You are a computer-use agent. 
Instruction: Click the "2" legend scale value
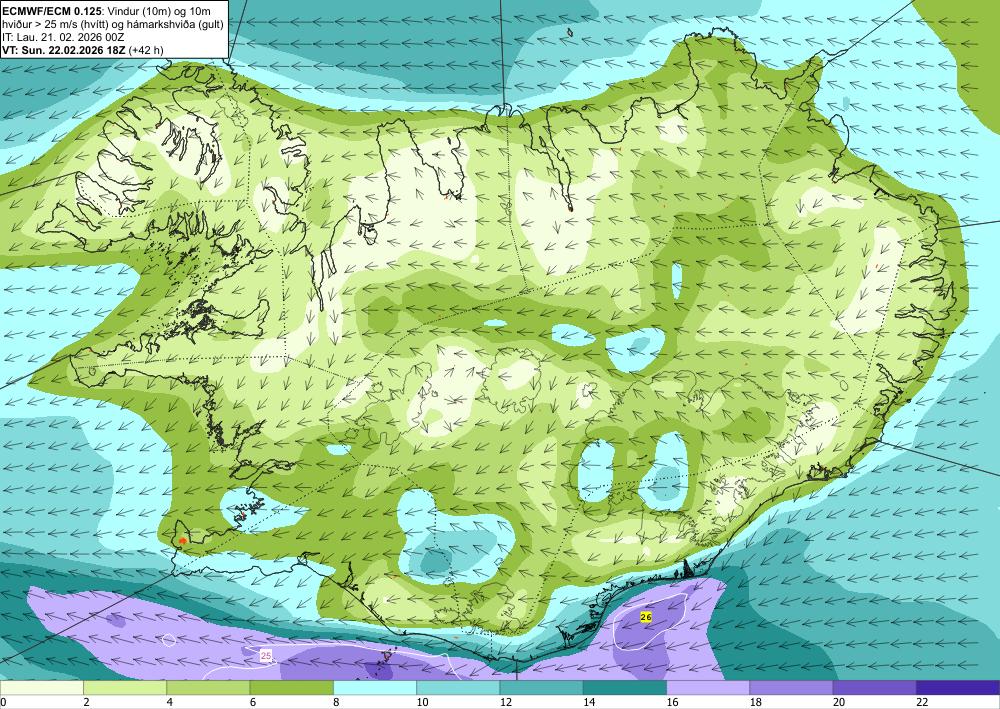pos(86,702)
